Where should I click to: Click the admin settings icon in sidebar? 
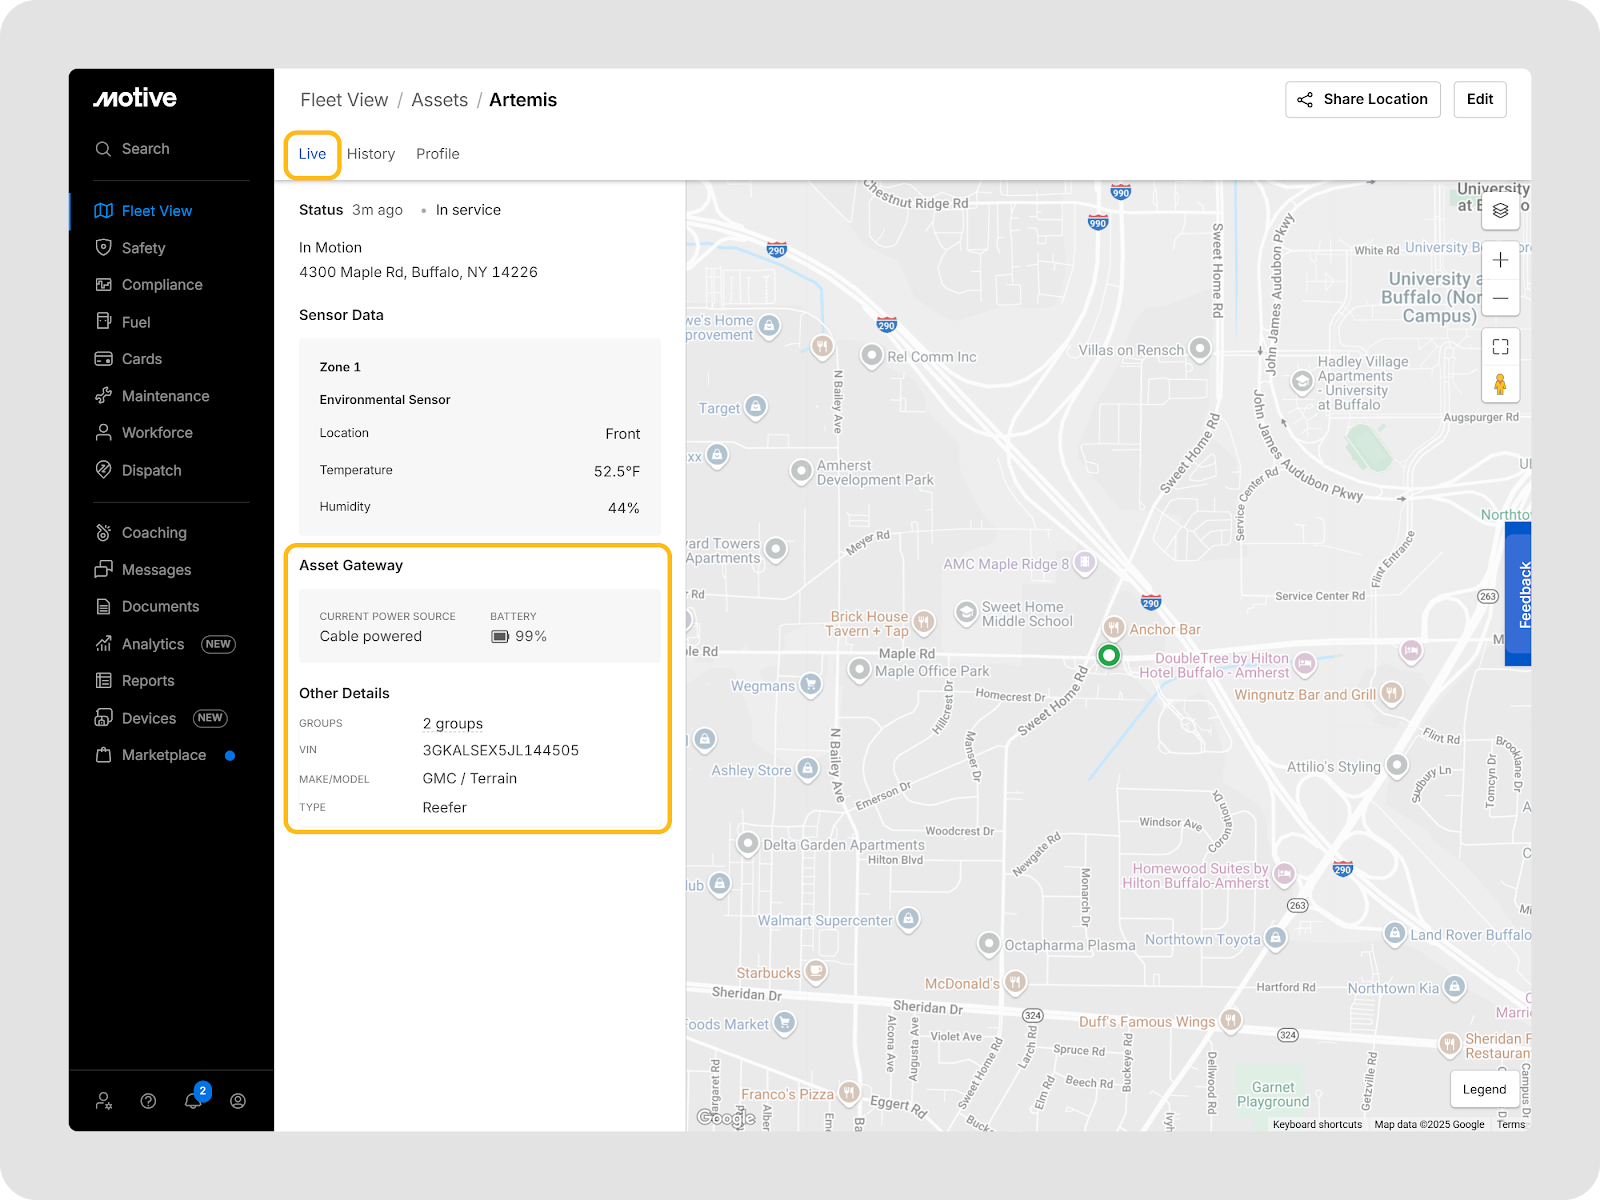click(x=104, y=1101)
